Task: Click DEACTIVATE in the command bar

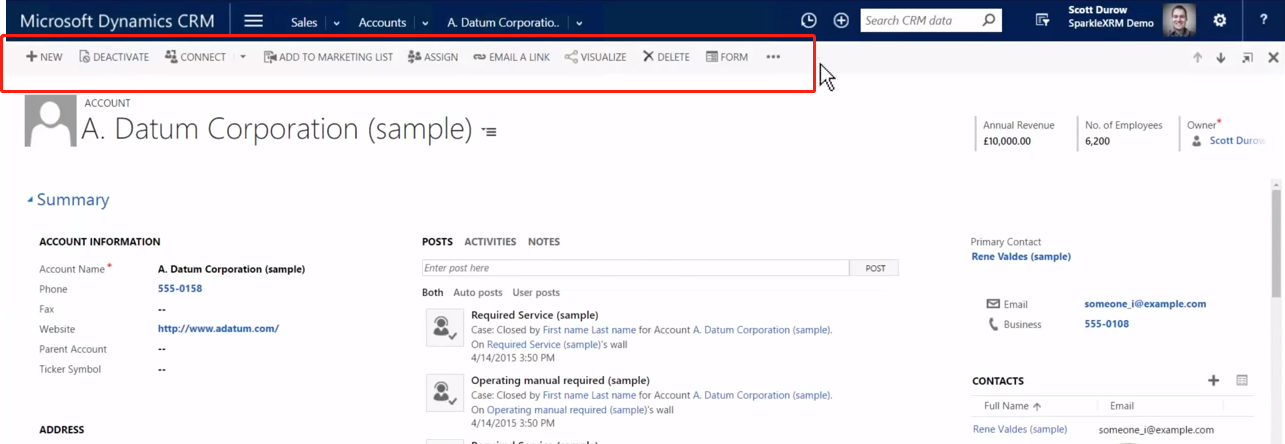Action: [x=114, y=57]
